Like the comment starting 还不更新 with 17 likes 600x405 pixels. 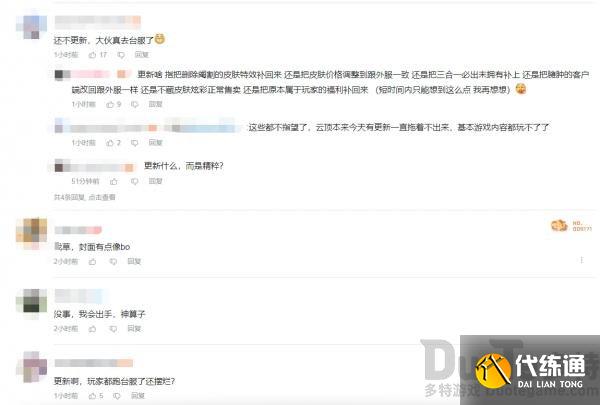click(x=93, y=55)
